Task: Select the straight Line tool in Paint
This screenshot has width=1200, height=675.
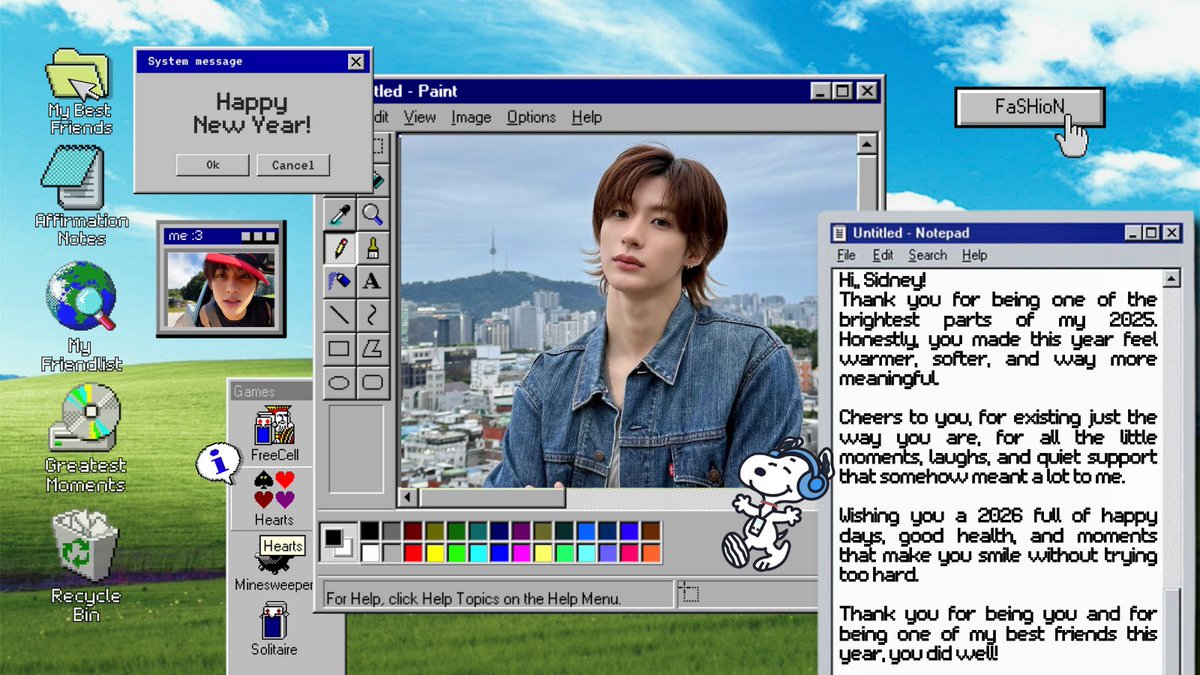Action: point(339,315)
